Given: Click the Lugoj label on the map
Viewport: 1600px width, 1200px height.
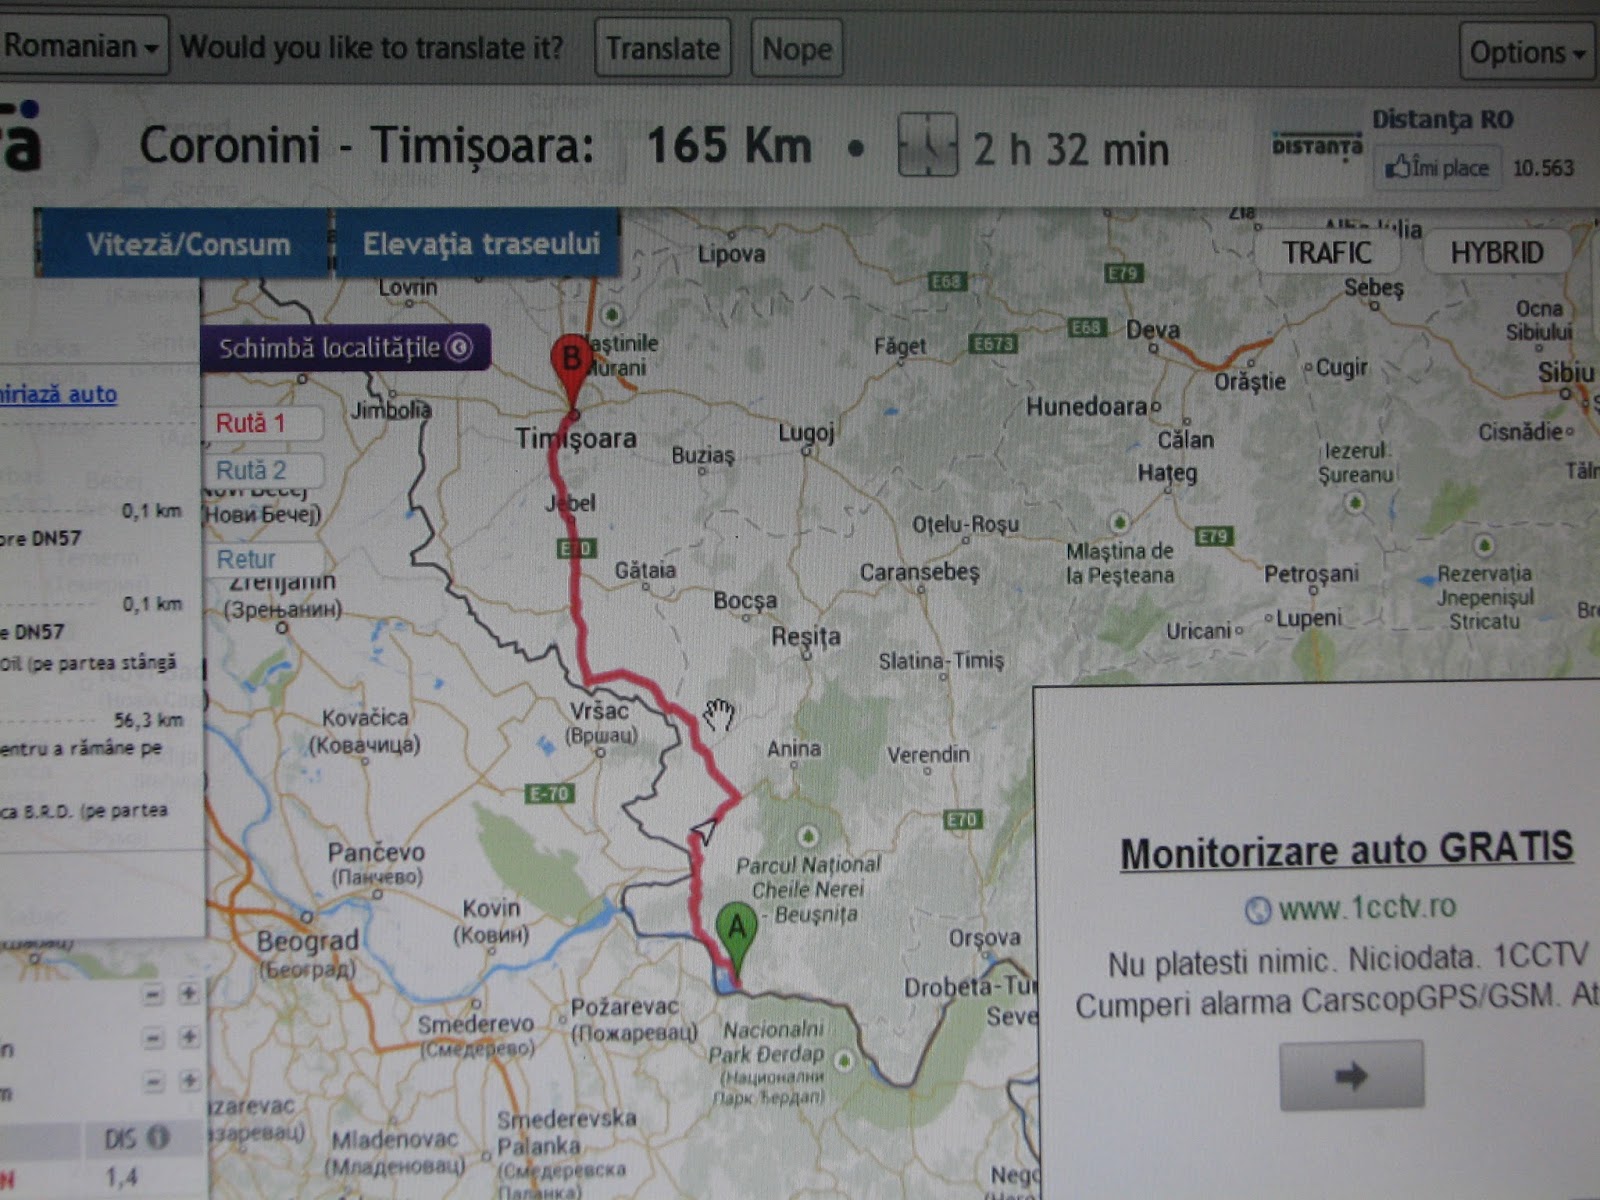Looking at the screenshot, I should click(x=806, y=433).
